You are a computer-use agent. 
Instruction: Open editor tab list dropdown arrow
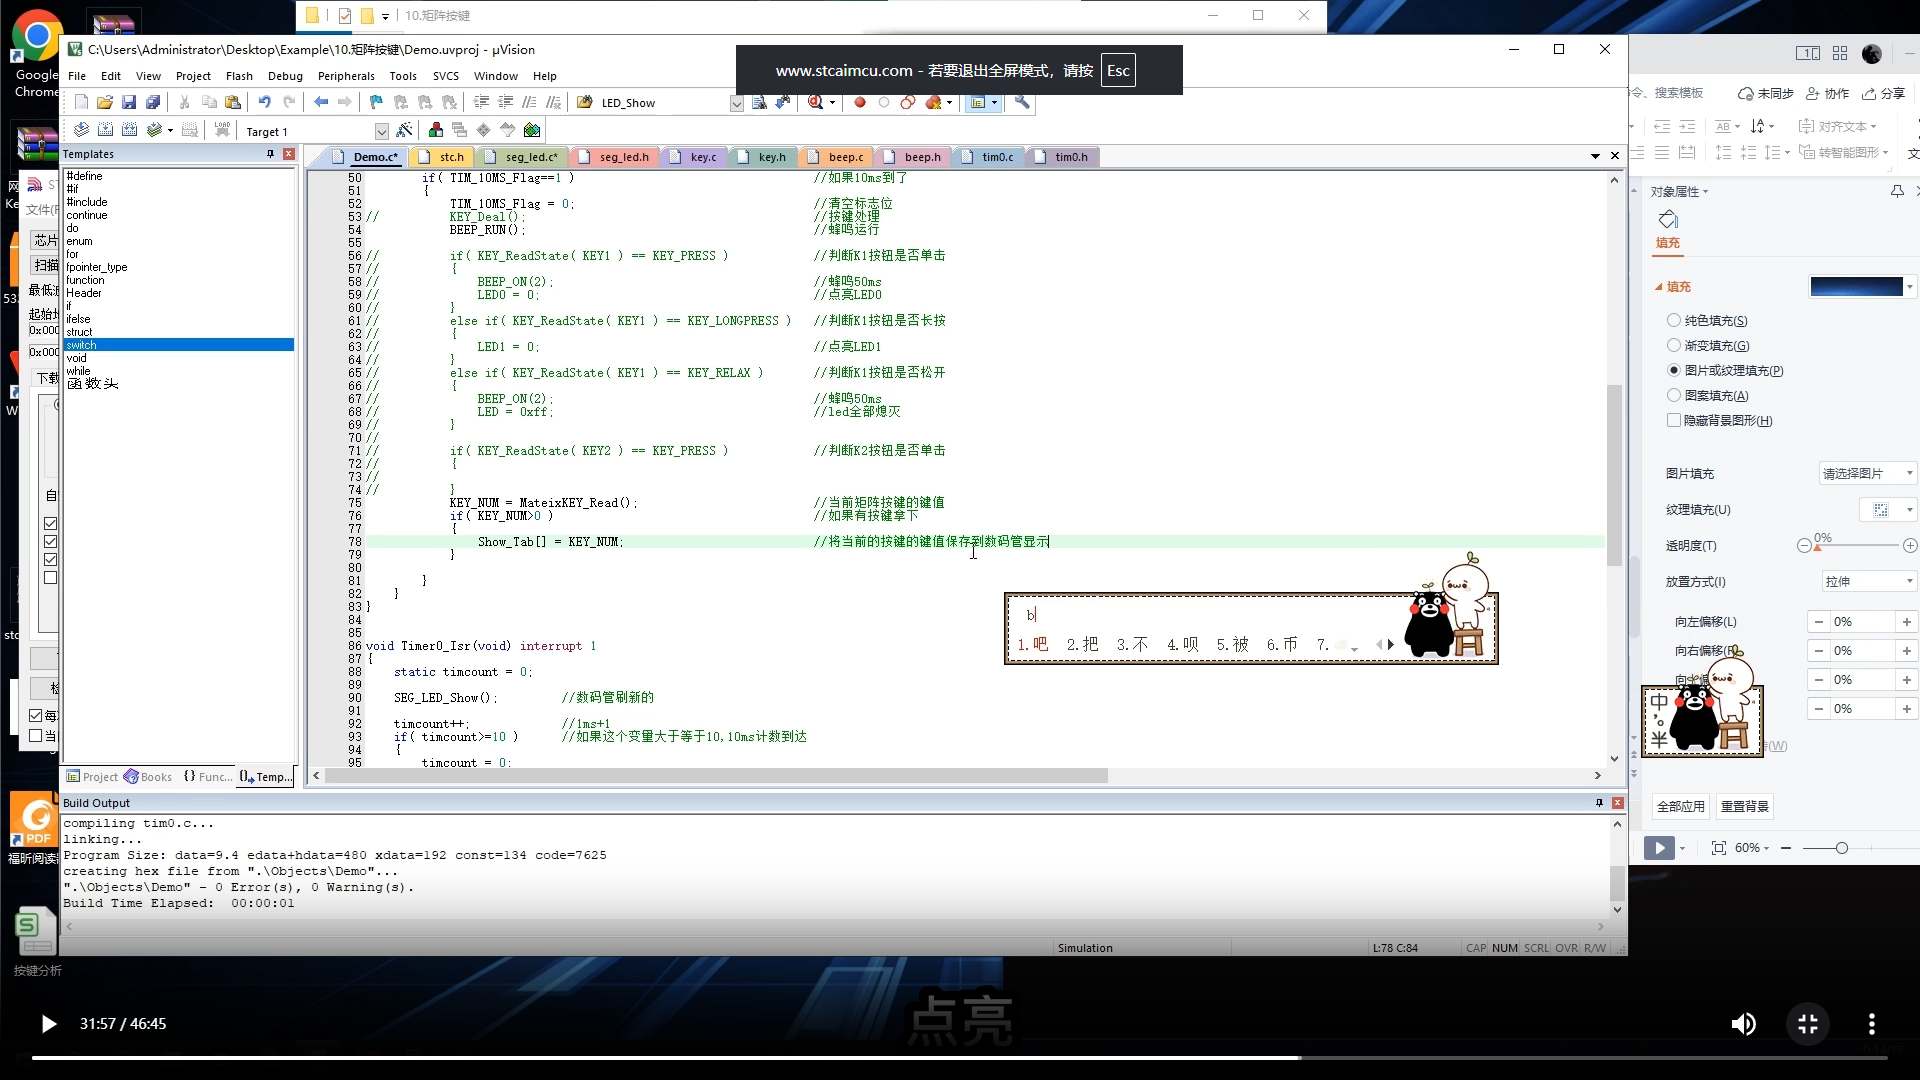coord(1595,156)
